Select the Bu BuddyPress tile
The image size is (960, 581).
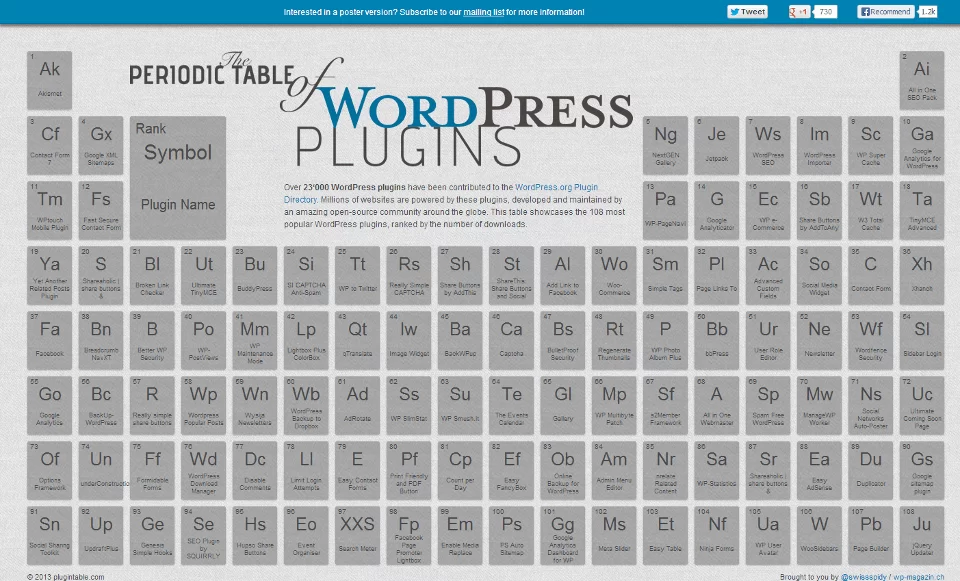tap(255, 276)
